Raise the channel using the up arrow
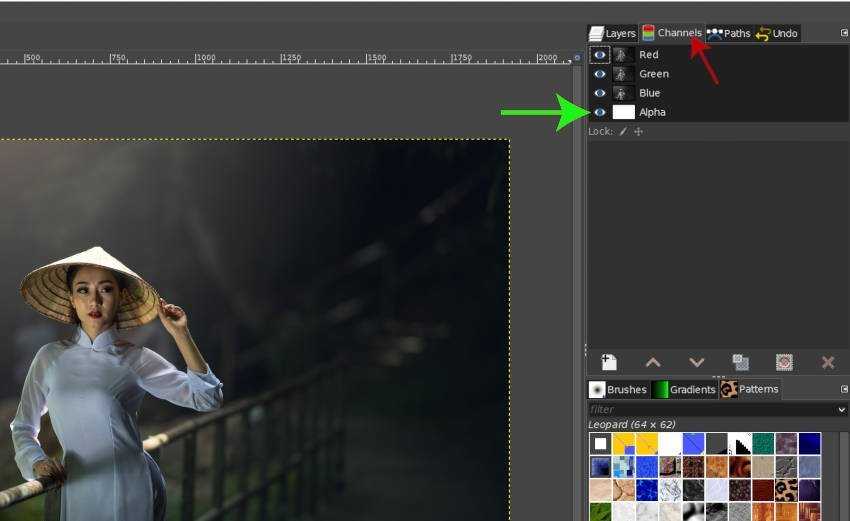The height and width of the screenshot is (521, 850). (653, 362)
